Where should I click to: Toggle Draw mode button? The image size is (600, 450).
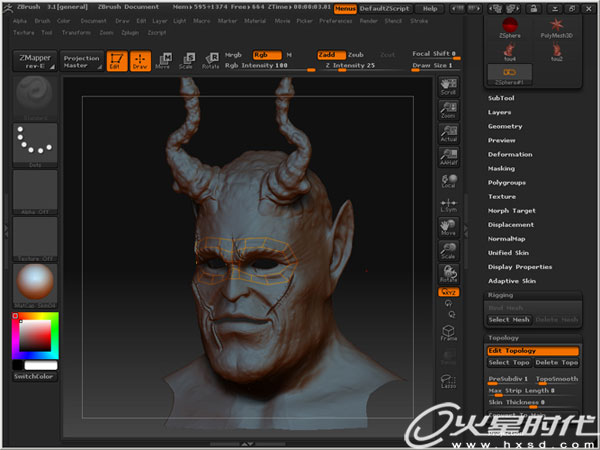coord(140,61)
